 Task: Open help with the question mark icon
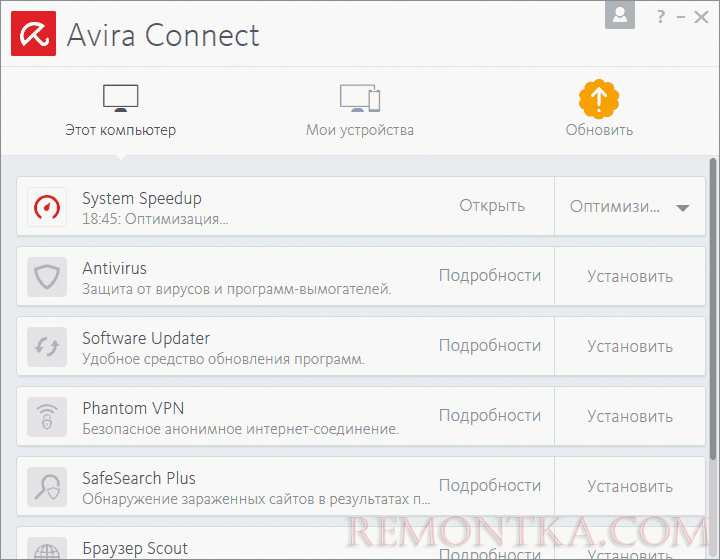[x=660, y=17]
